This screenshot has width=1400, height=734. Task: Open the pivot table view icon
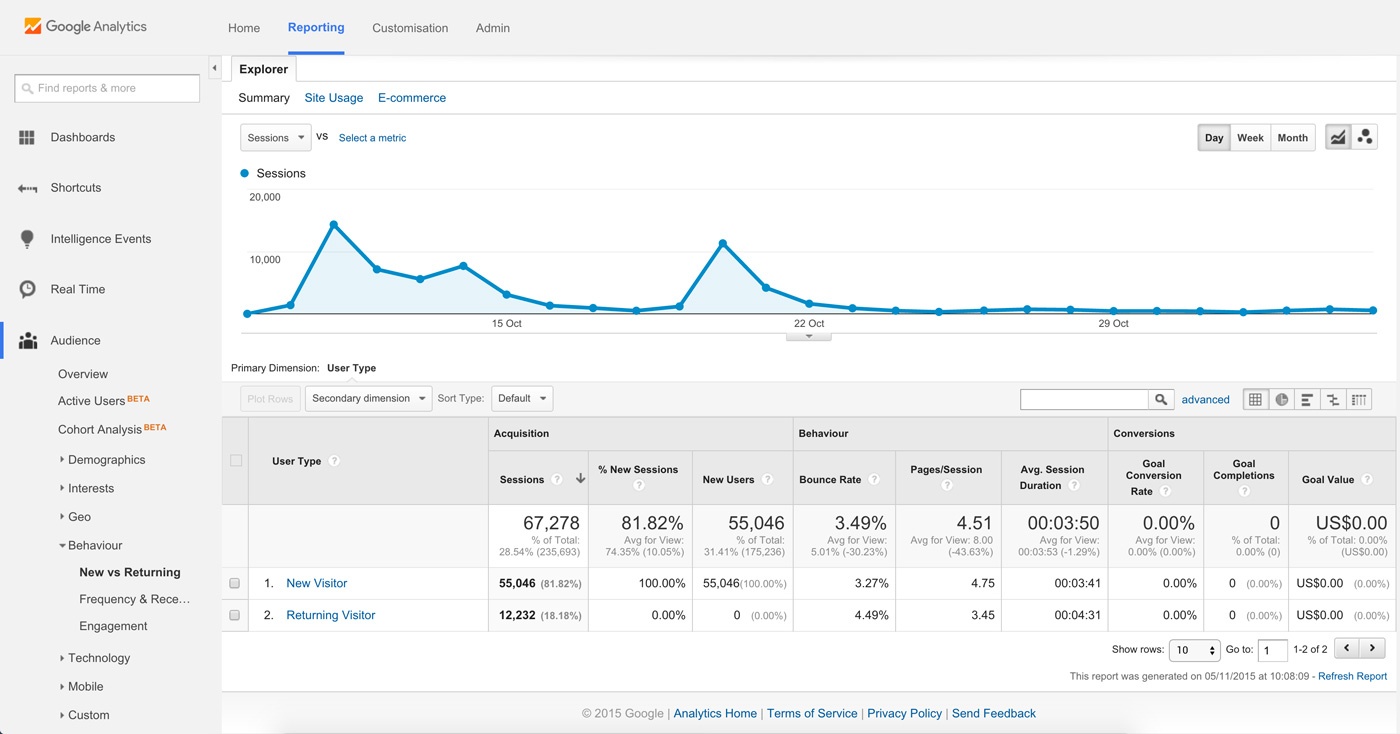click(x=1359, y=400)
